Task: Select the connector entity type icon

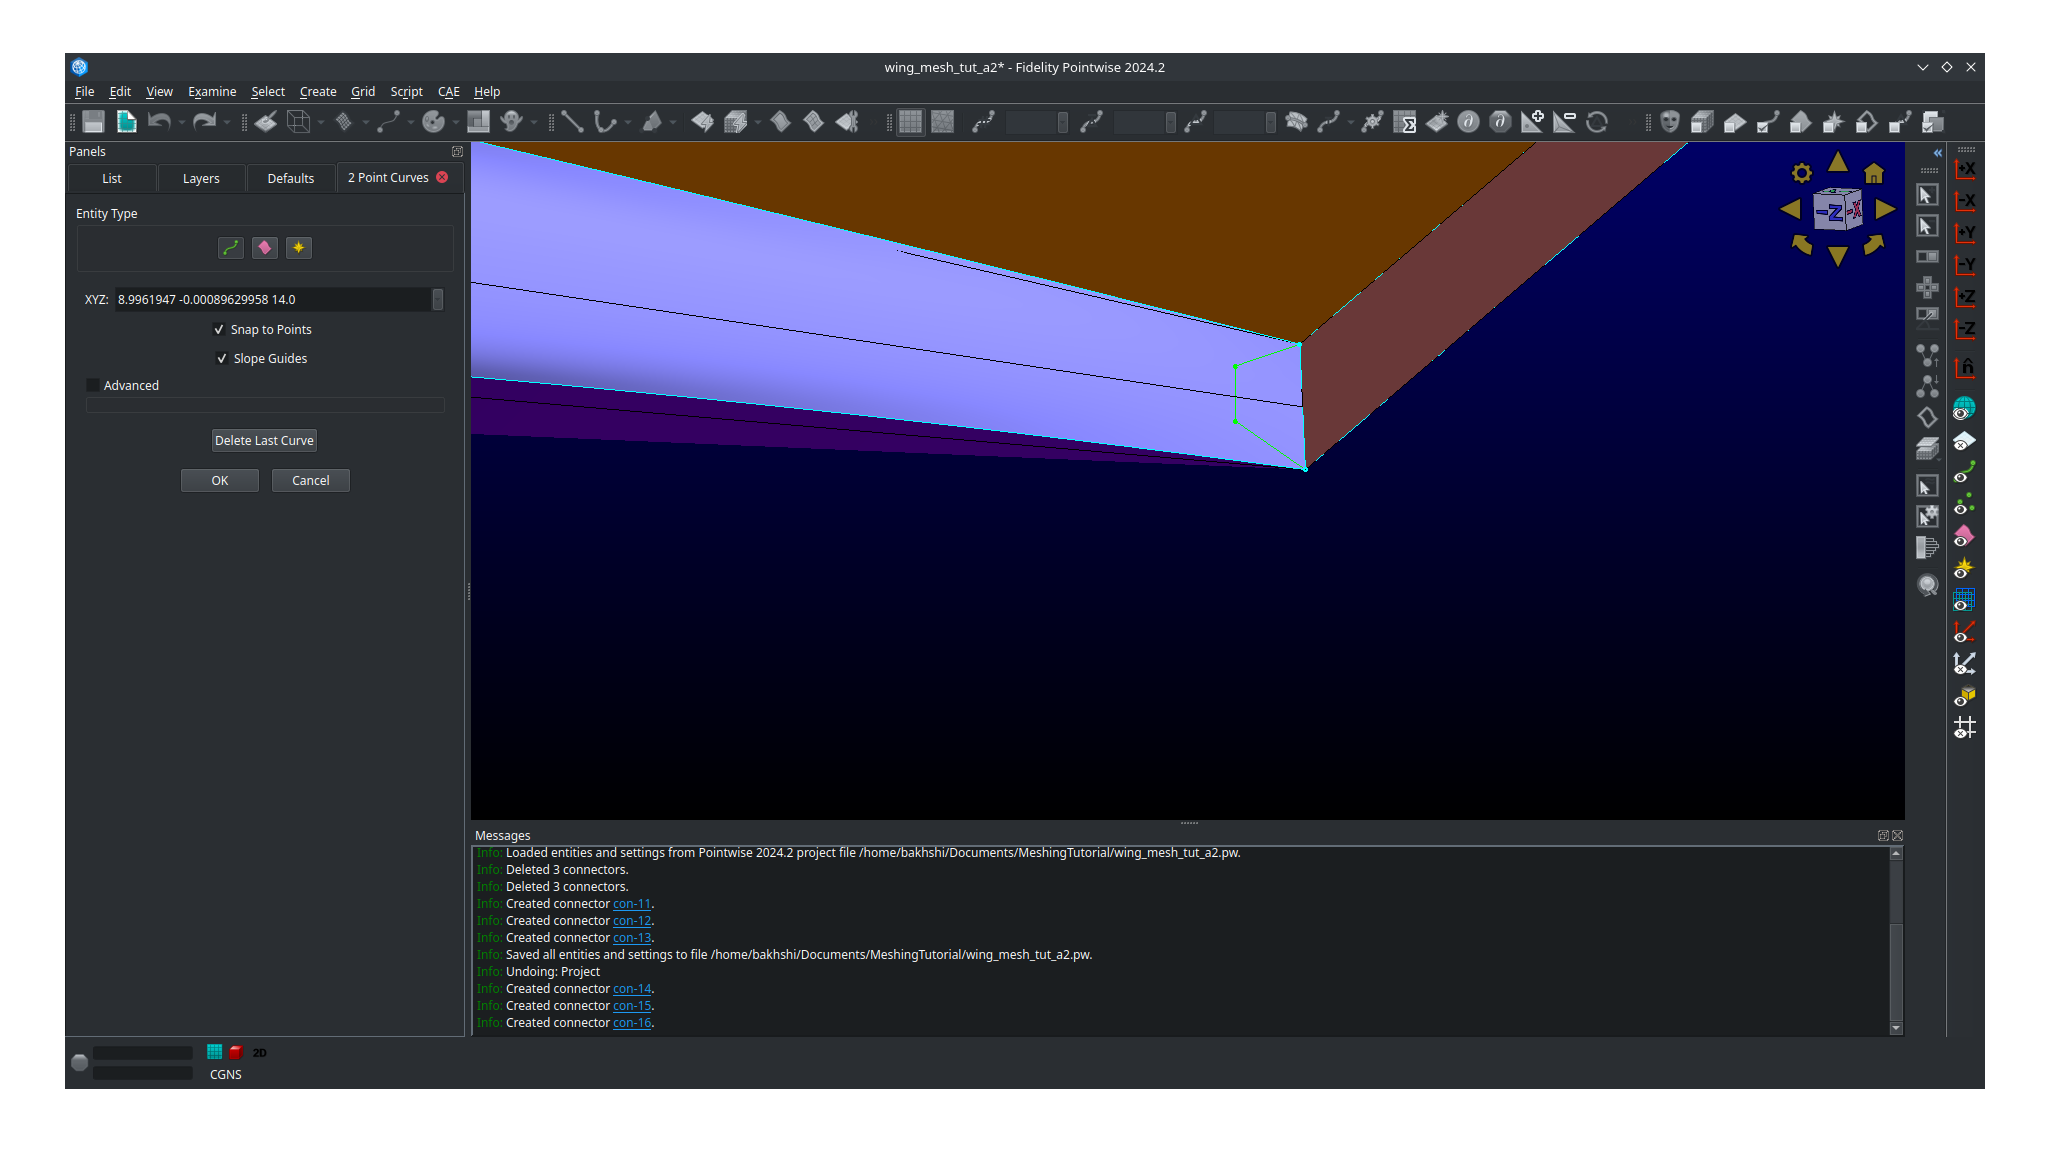Action: [231, 247]
